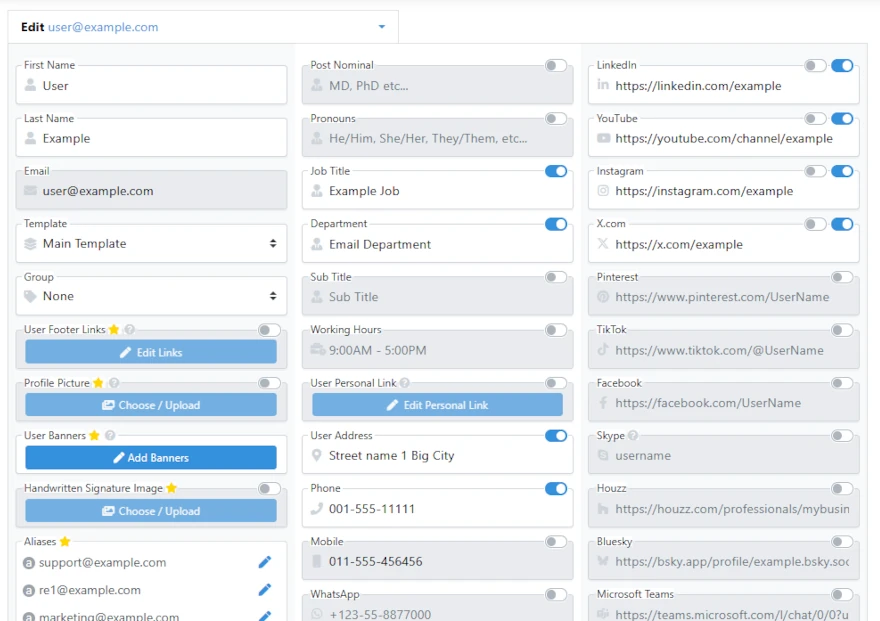Click the help icon next to User Footer Links
Viewport: 880px width, 621px height.
coord(130,330)
